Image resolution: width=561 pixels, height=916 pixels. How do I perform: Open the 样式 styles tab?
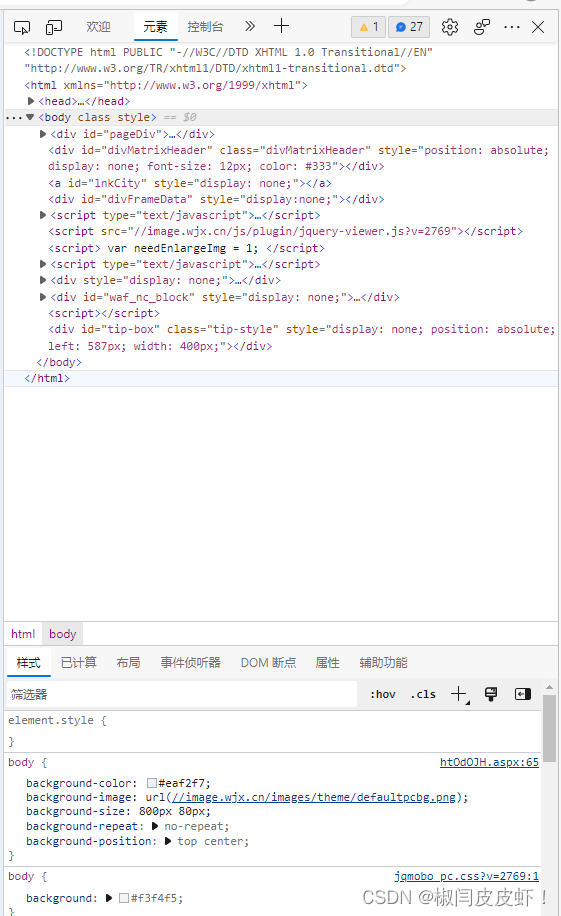[x=29, y=662]
